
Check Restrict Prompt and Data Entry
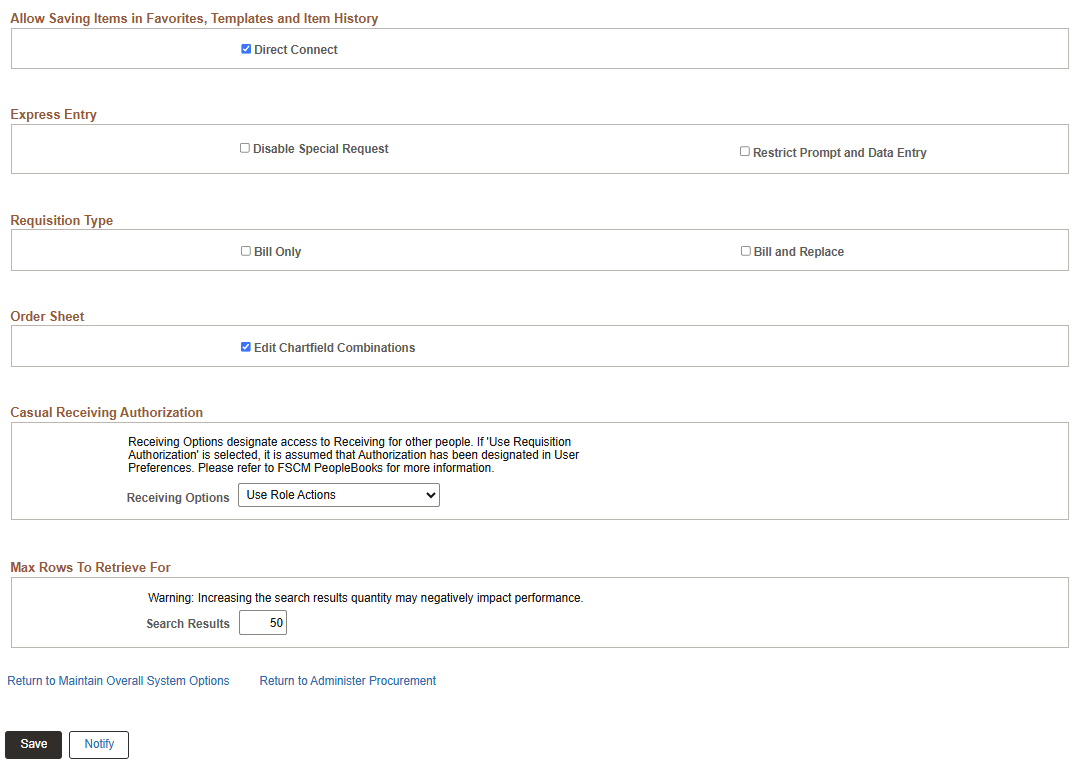point(745,151)
